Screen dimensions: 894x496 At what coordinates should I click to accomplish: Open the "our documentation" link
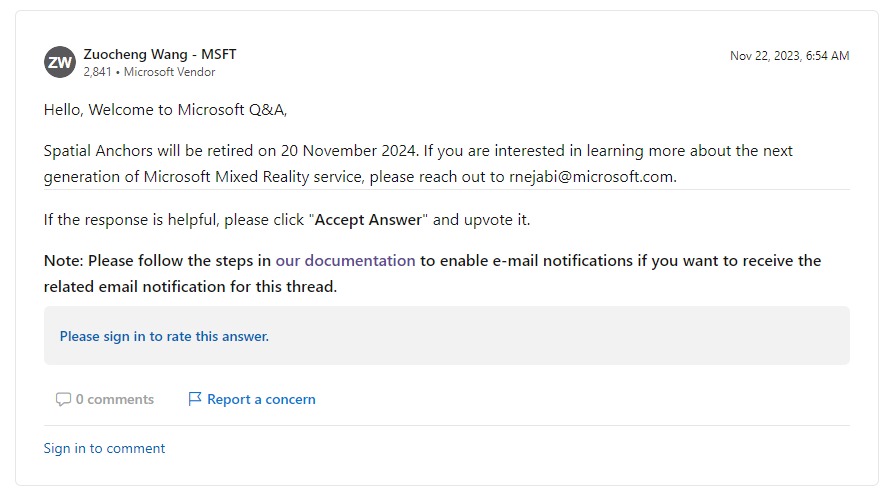(x=345, y=261)
